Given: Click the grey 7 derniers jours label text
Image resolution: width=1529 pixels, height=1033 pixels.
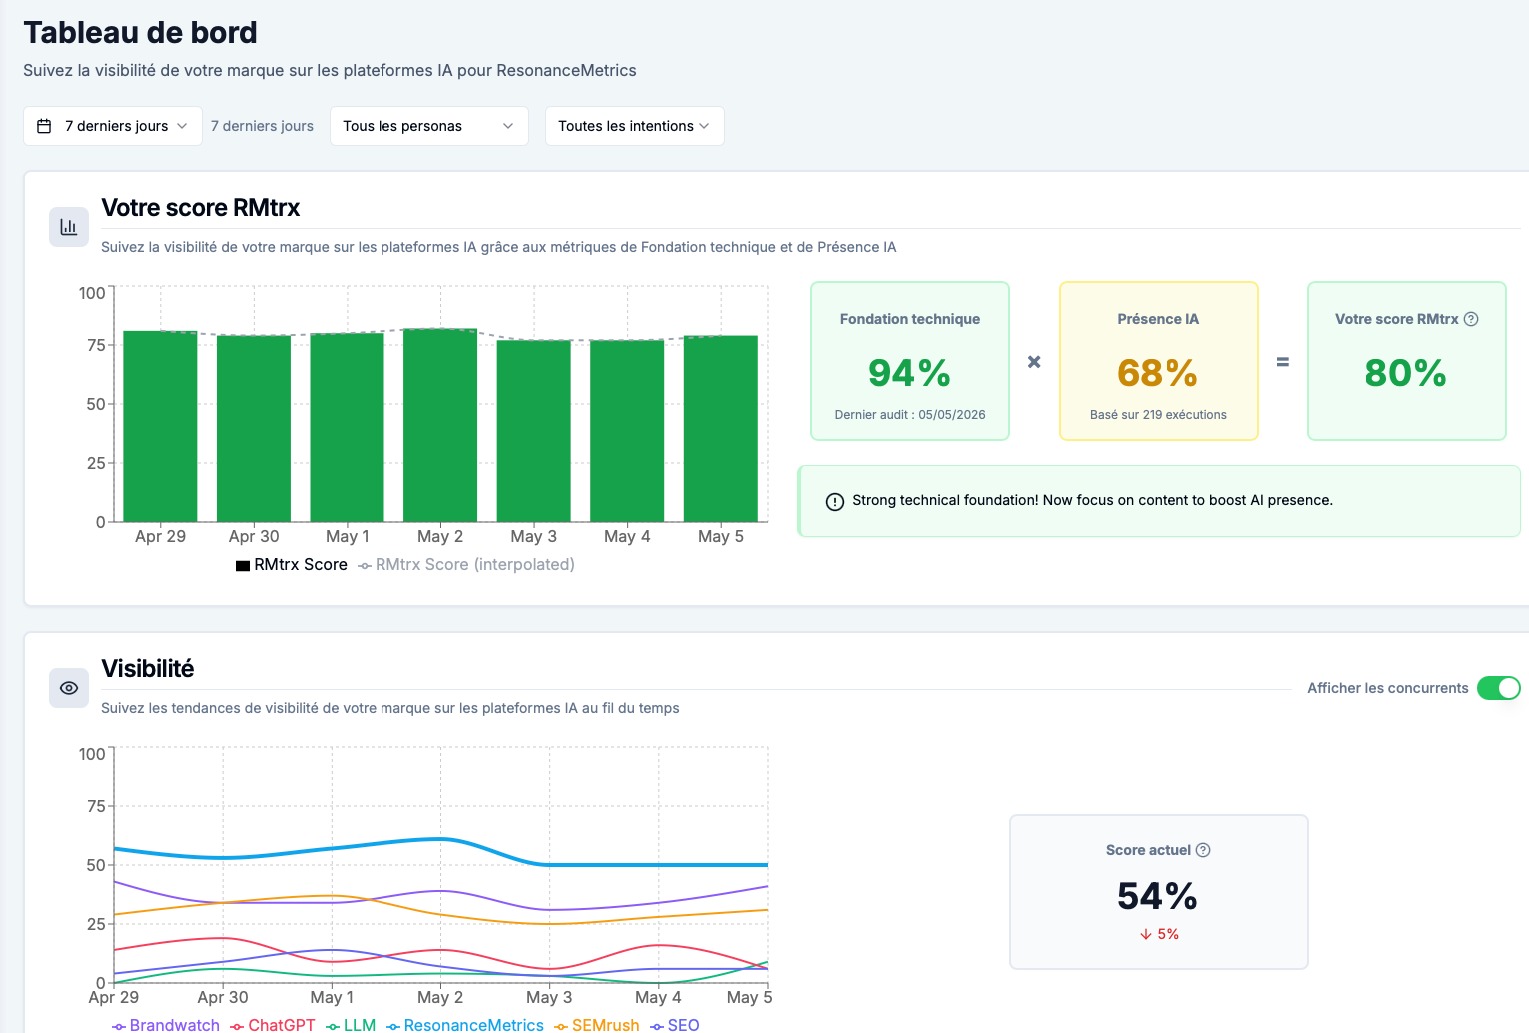Looking at the screenshot, I should [x=262, y=126].
